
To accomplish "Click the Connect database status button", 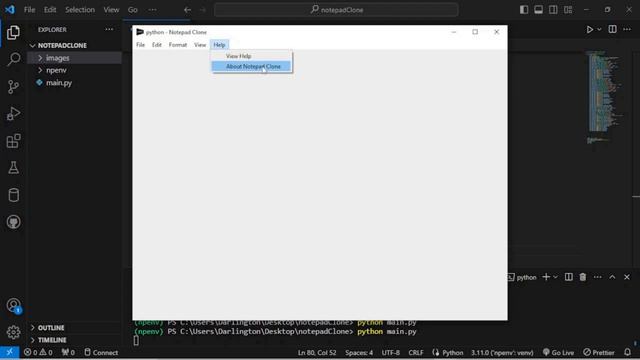I will coord(101,352).
